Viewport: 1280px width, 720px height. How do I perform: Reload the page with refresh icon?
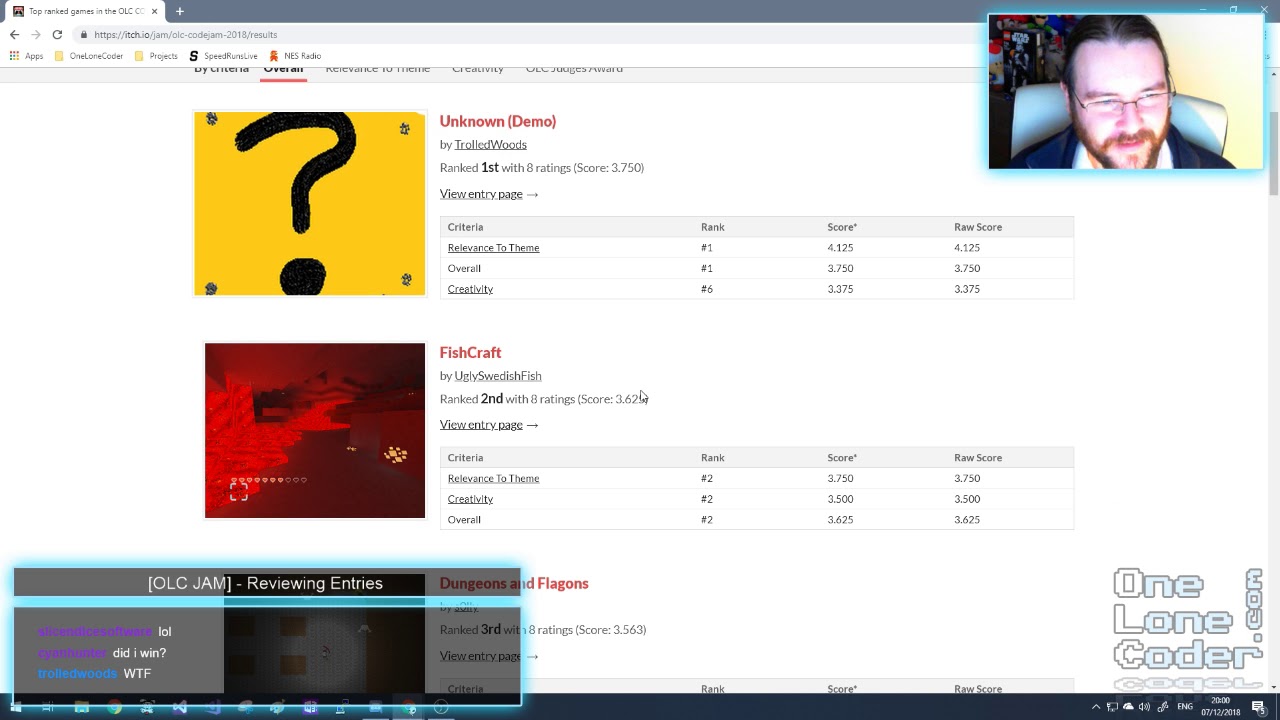click(57, 34)
